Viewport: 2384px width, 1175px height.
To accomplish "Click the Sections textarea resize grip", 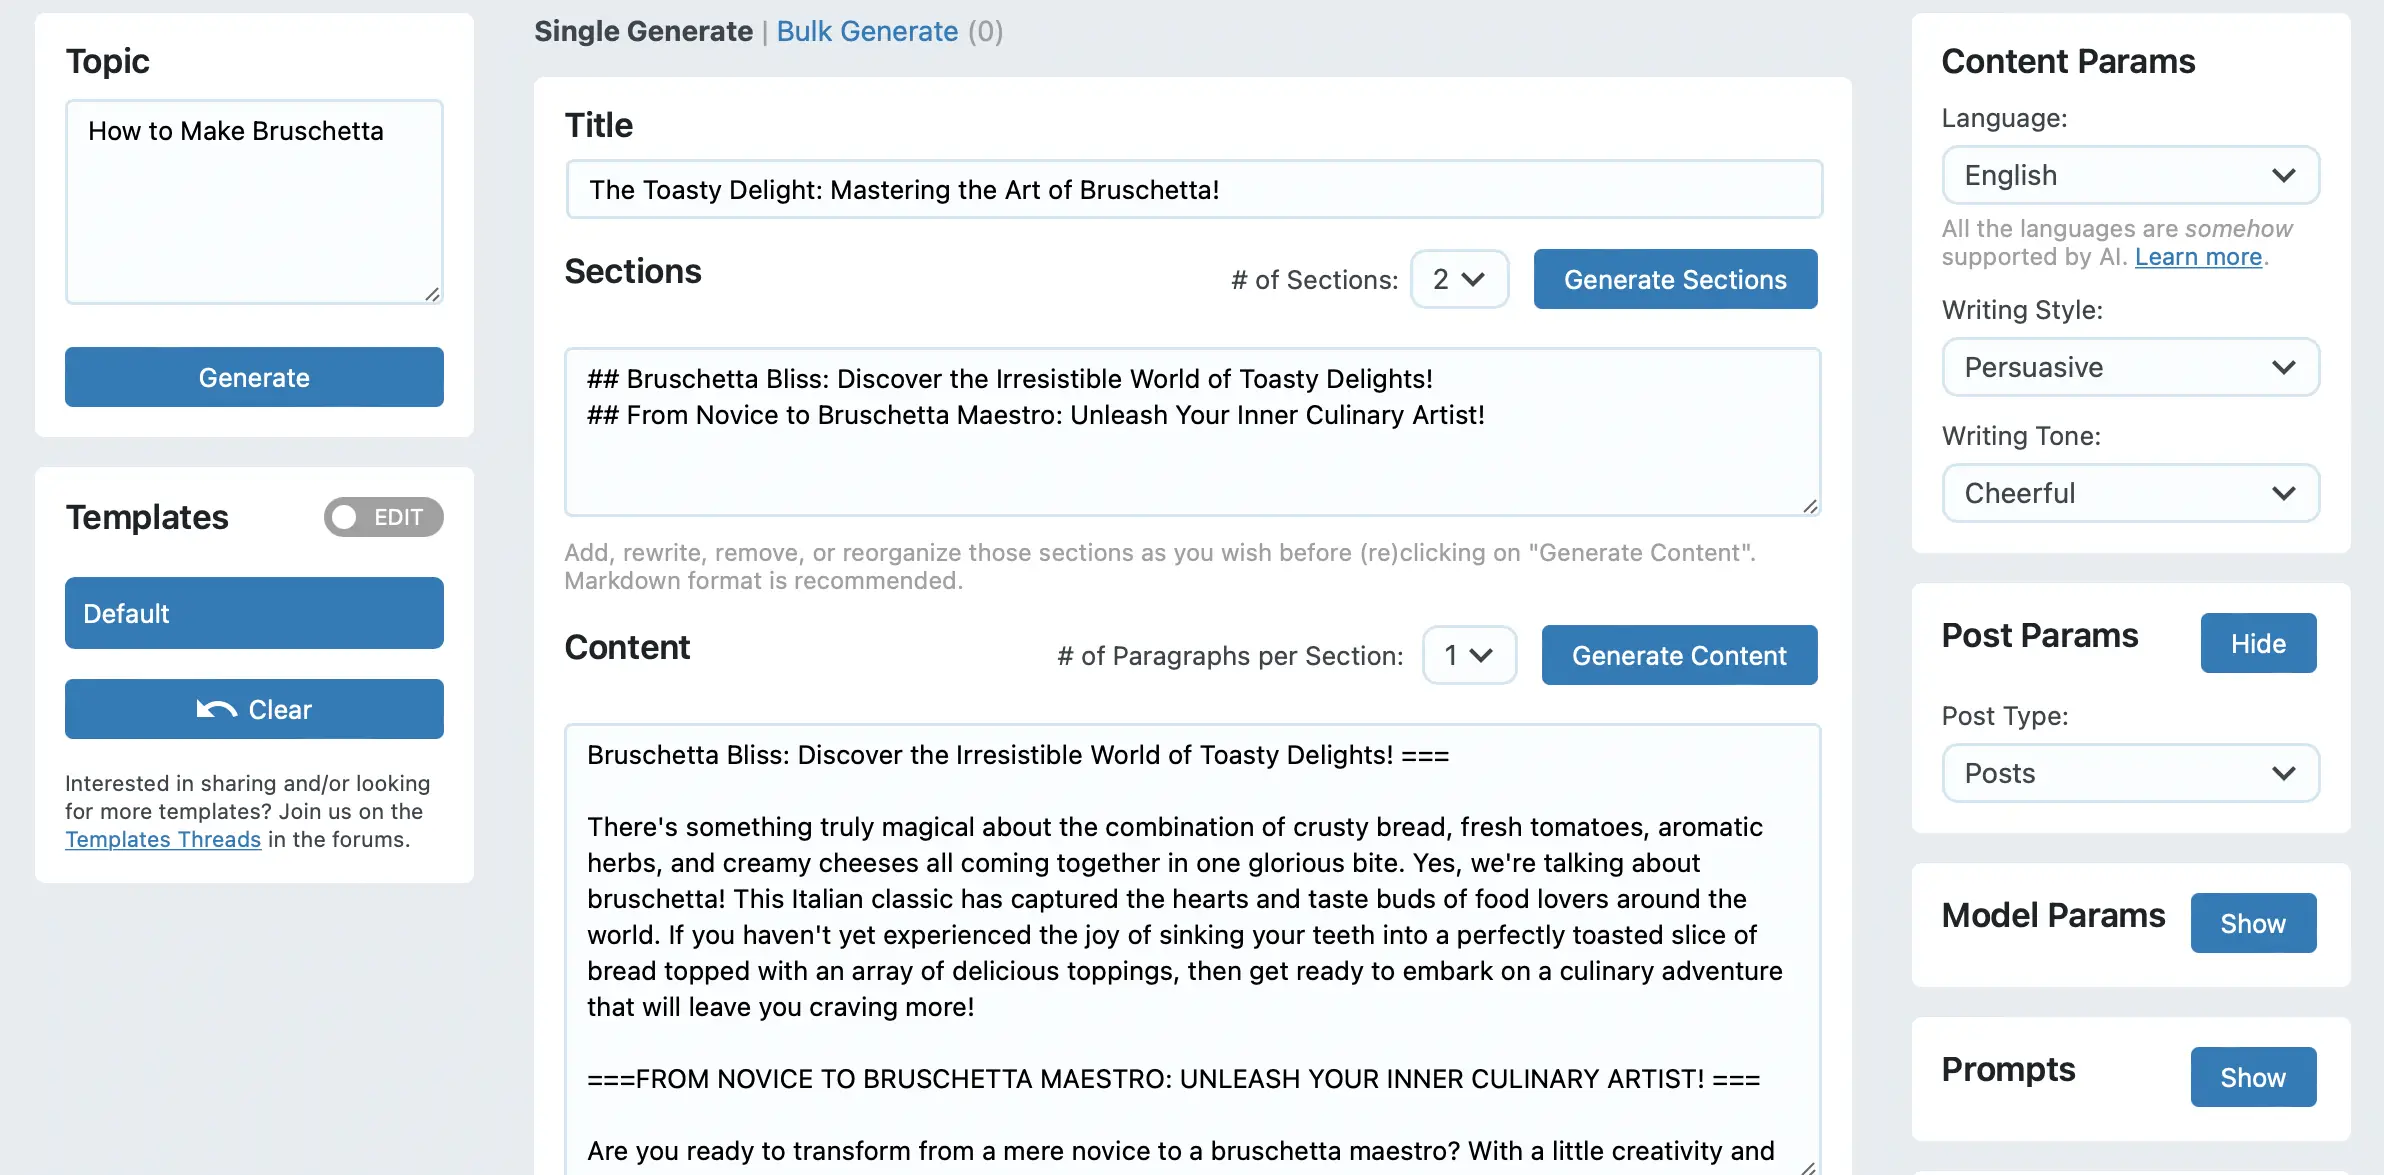I will click(x=1810, y=506).
